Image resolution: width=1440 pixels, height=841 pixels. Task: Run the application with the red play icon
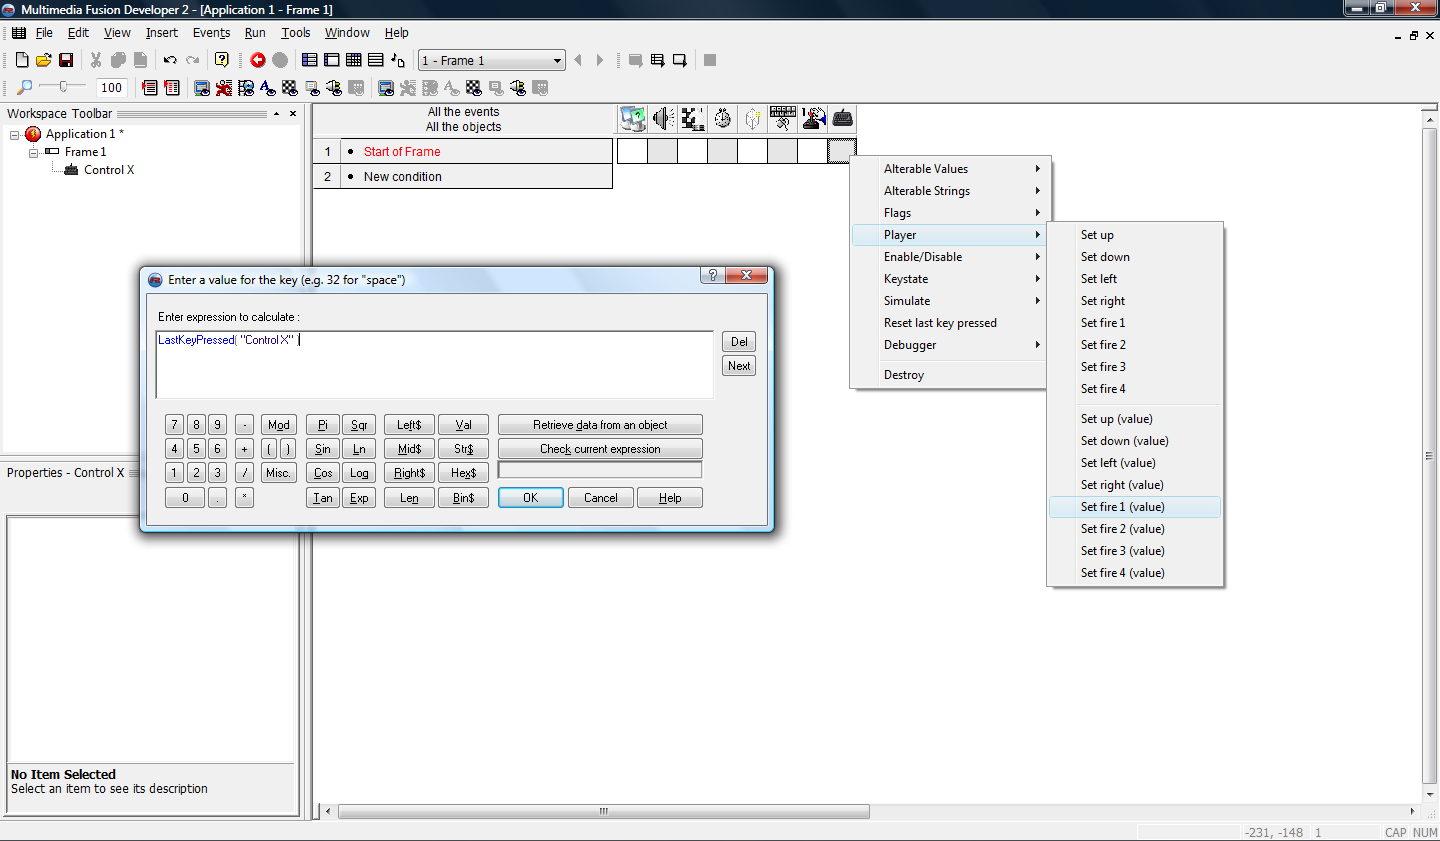257,59
